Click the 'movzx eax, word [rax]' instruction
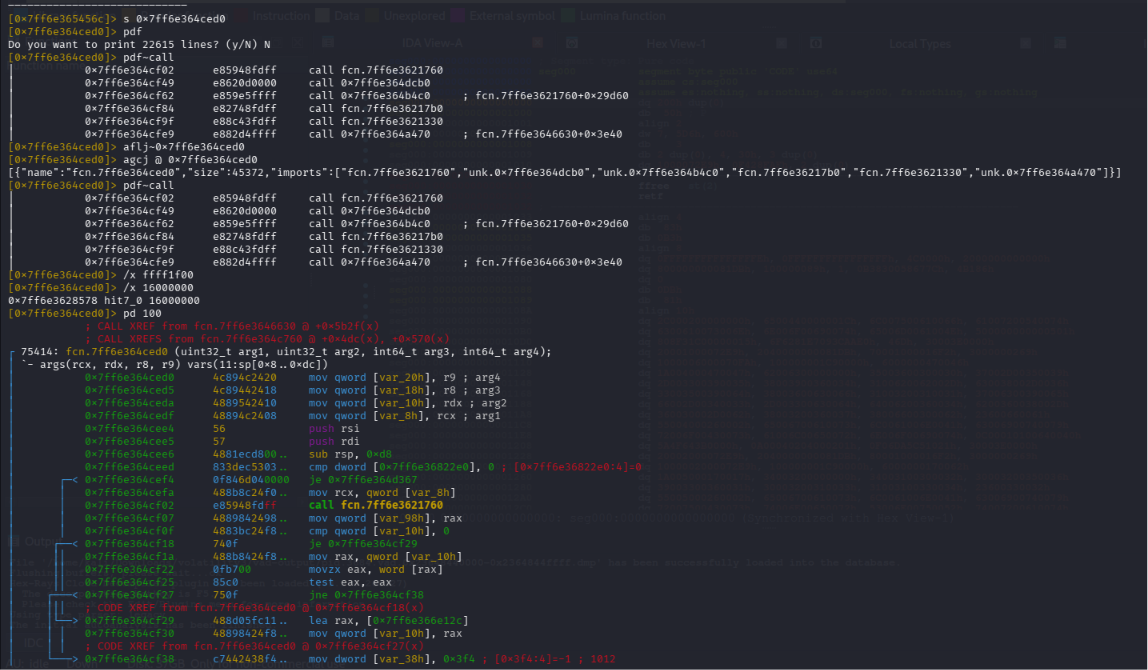This screenshot has width=1148, height=670. tap(376, 570)
